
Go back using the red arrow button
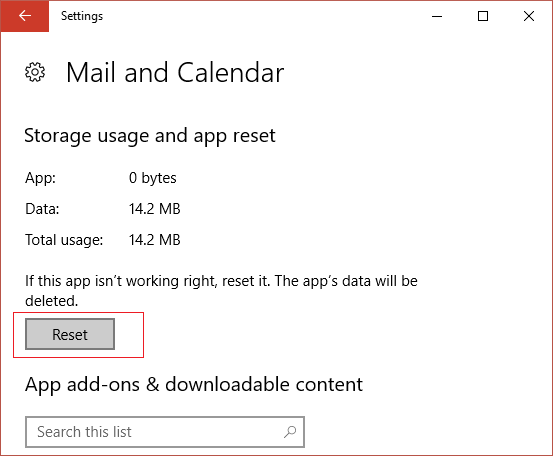point(25,16)
